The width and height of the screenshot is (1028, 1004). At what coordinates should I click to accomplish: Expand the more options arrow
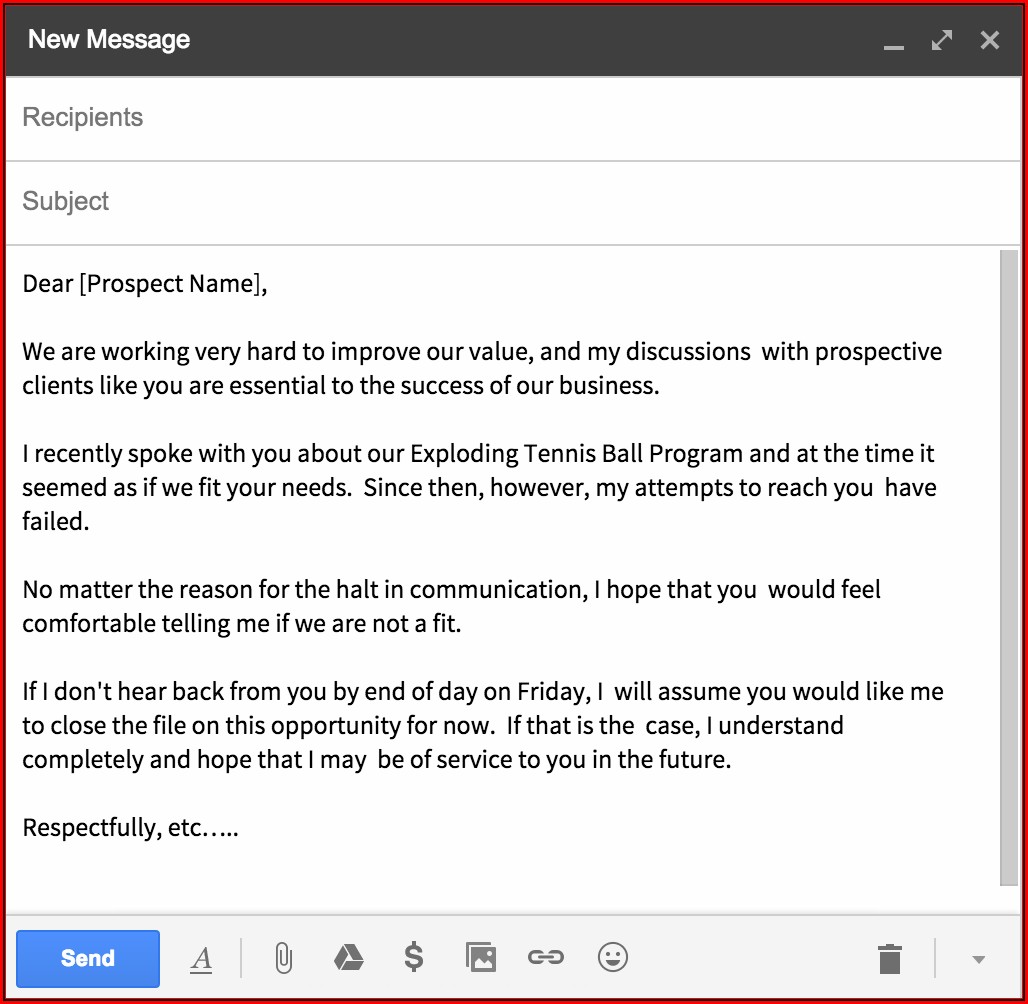tap(979, 959)
